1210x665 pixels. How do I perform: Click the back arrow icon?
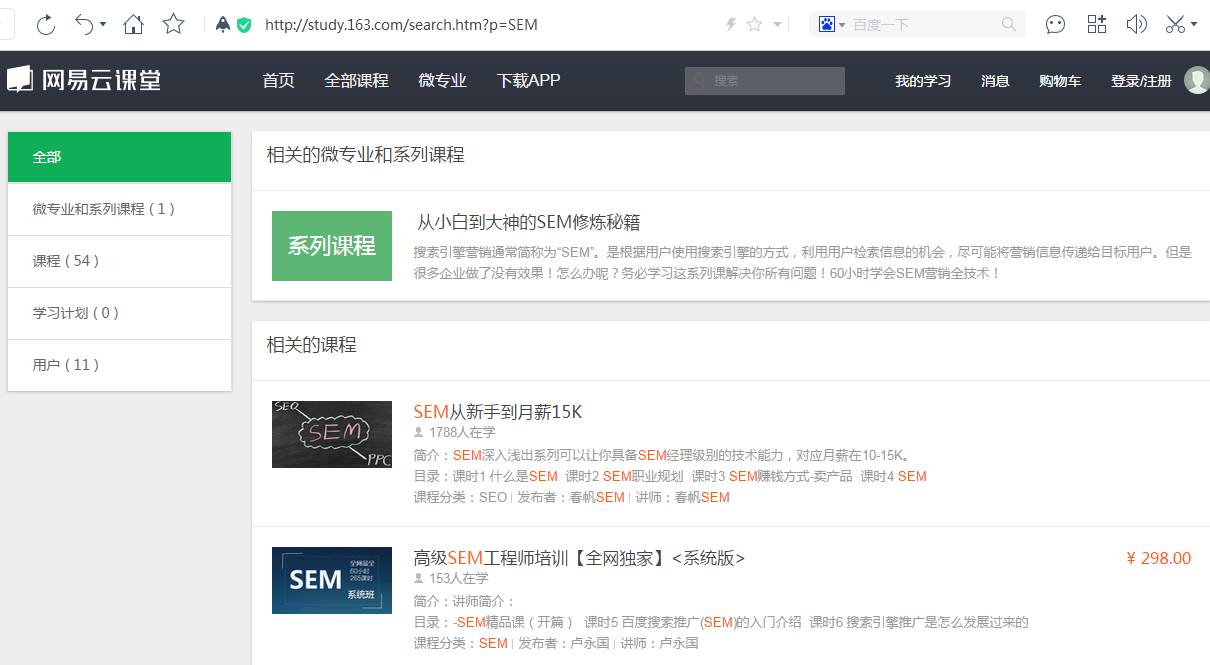84,24
